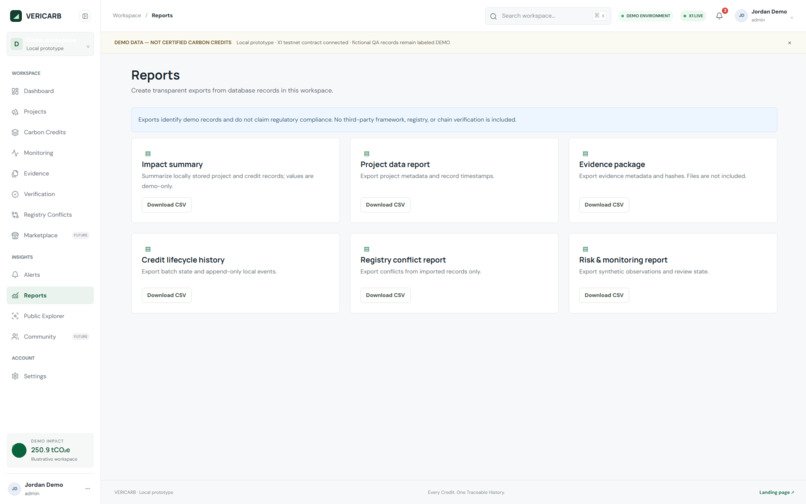This screenshot has width=806, height=504.
Task: Click the Alerts bell icon in the sidebar
Action: point(15,275)
